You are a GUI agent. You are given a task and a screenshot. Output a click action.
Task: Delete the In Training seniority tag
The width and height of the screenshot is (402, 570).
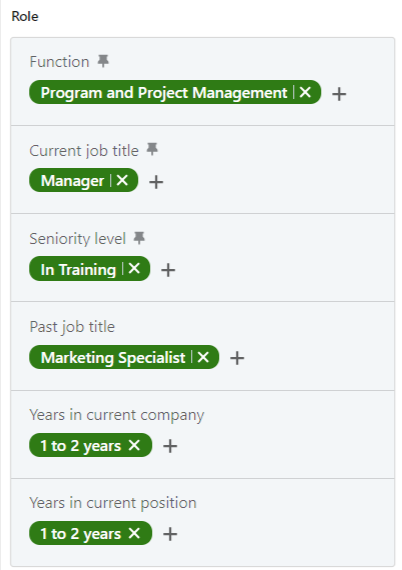click(x=134, y=269)
